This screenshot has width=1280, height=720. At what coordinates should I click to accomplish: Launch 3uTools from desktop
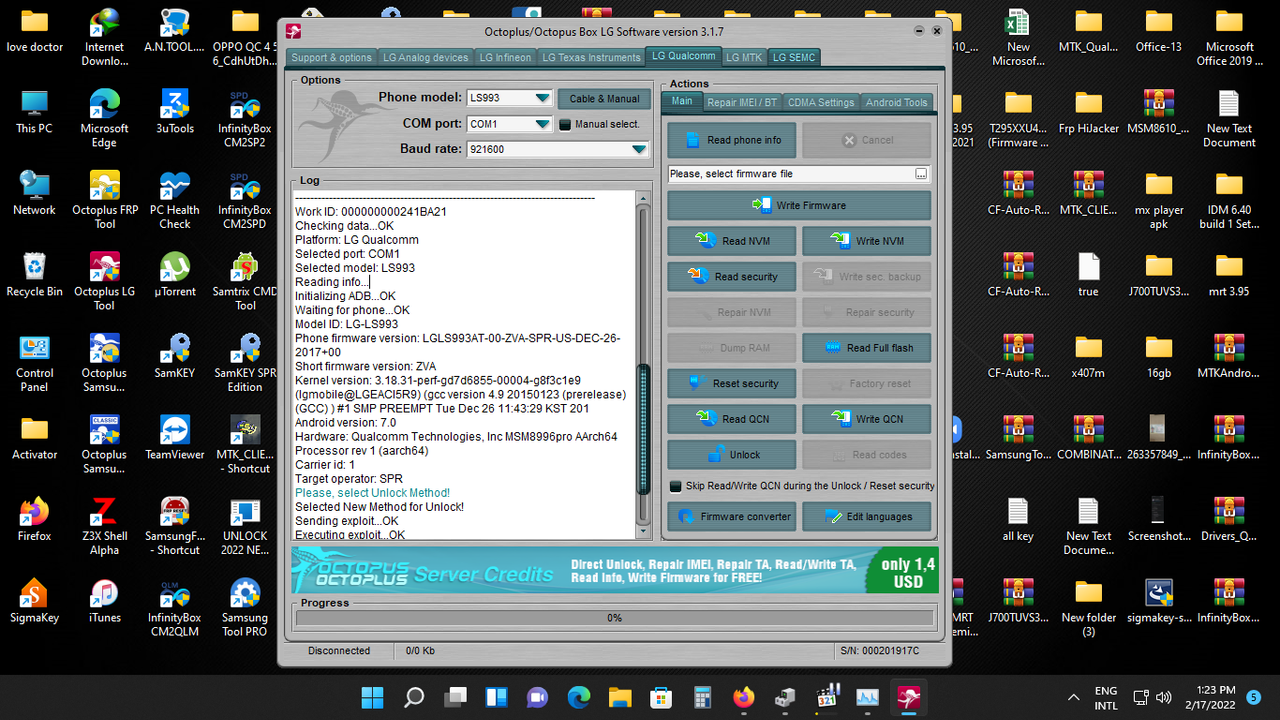click(175, 110)
